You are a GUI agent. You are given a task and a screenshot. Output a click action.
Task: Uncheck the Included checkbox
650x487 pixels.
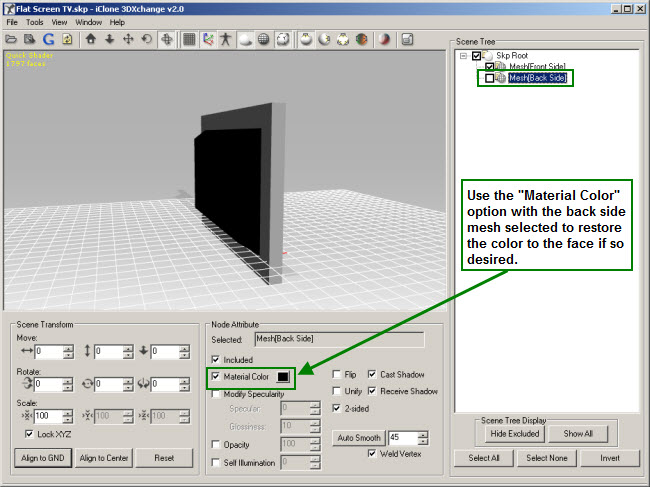click(216, 359)
